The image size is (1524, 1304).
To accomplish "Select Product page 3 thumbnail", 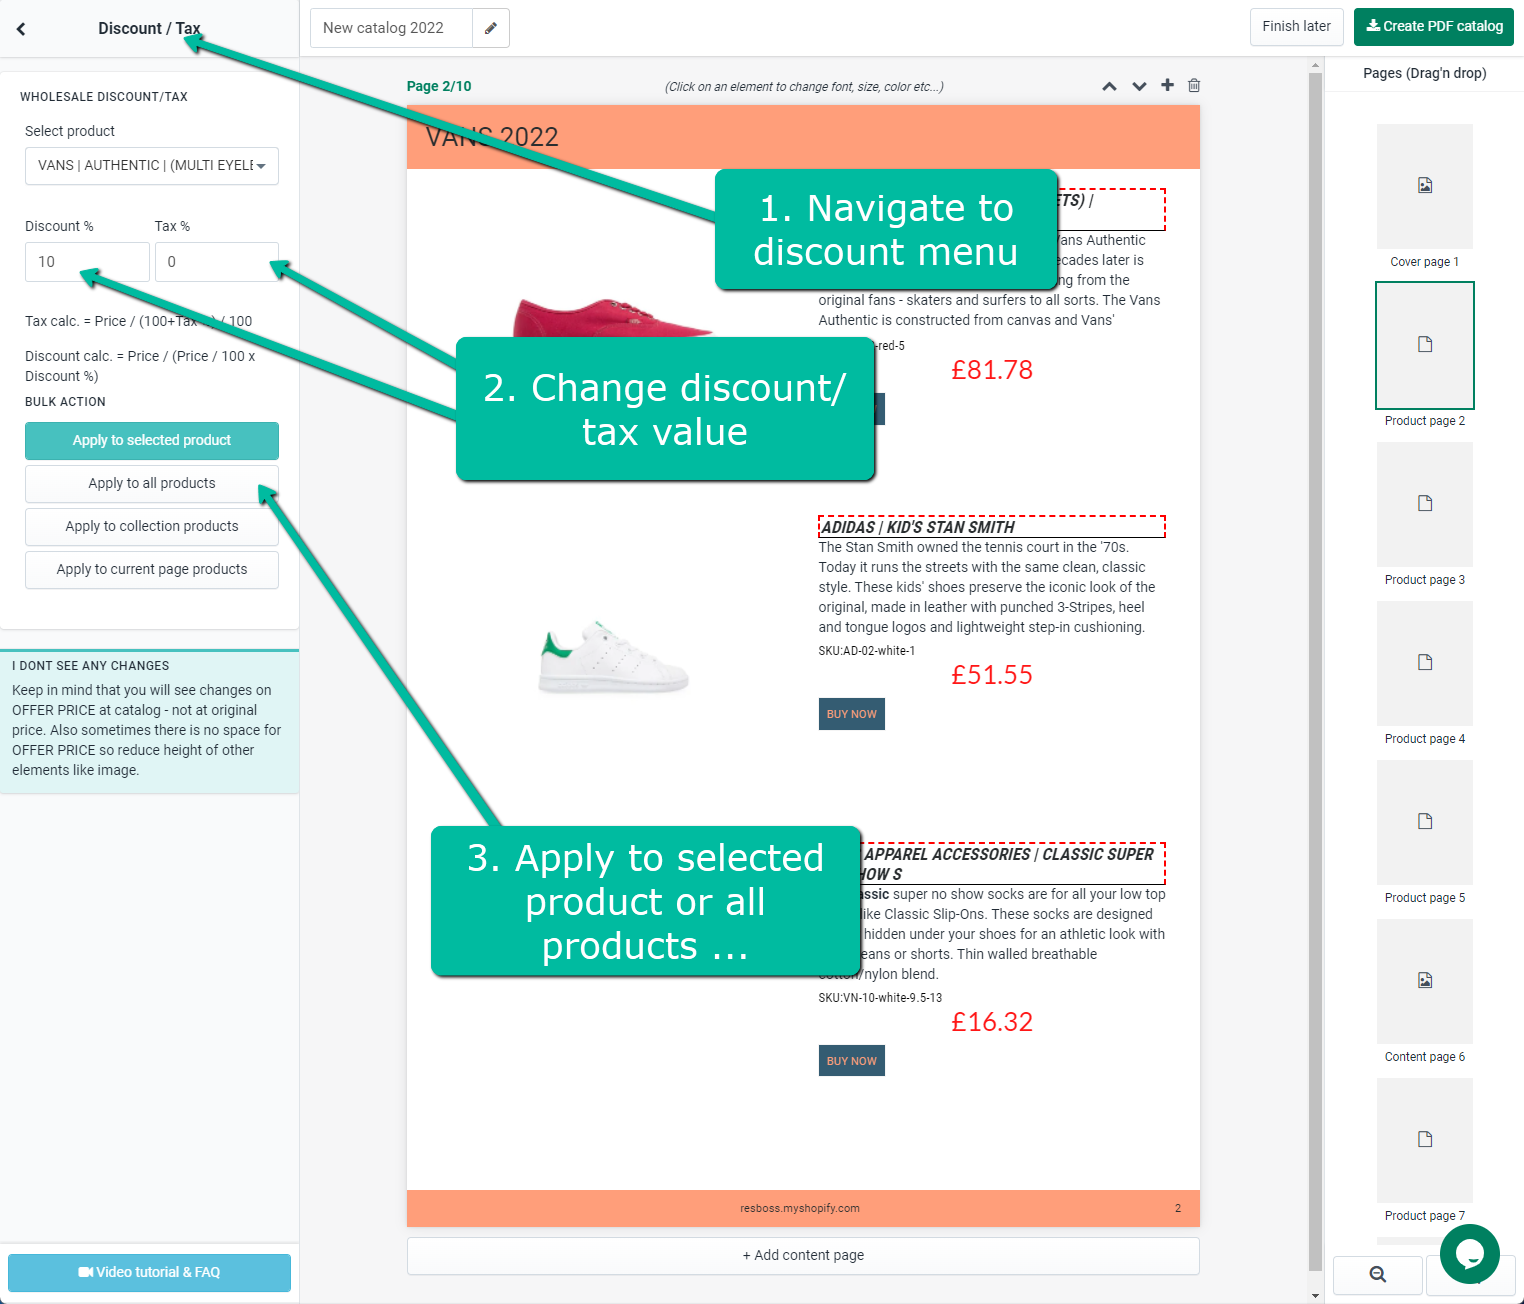I will (x=1424, y=504).
